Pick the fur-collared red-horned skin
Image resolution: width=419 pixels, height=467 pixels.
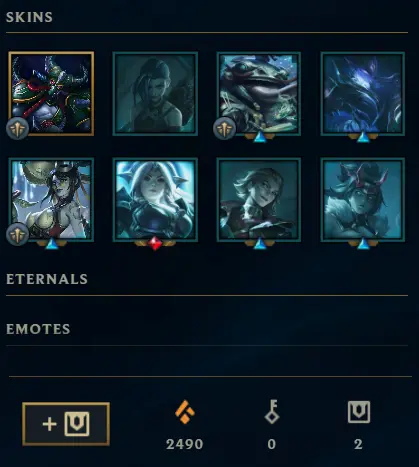(x=363, y=200)
